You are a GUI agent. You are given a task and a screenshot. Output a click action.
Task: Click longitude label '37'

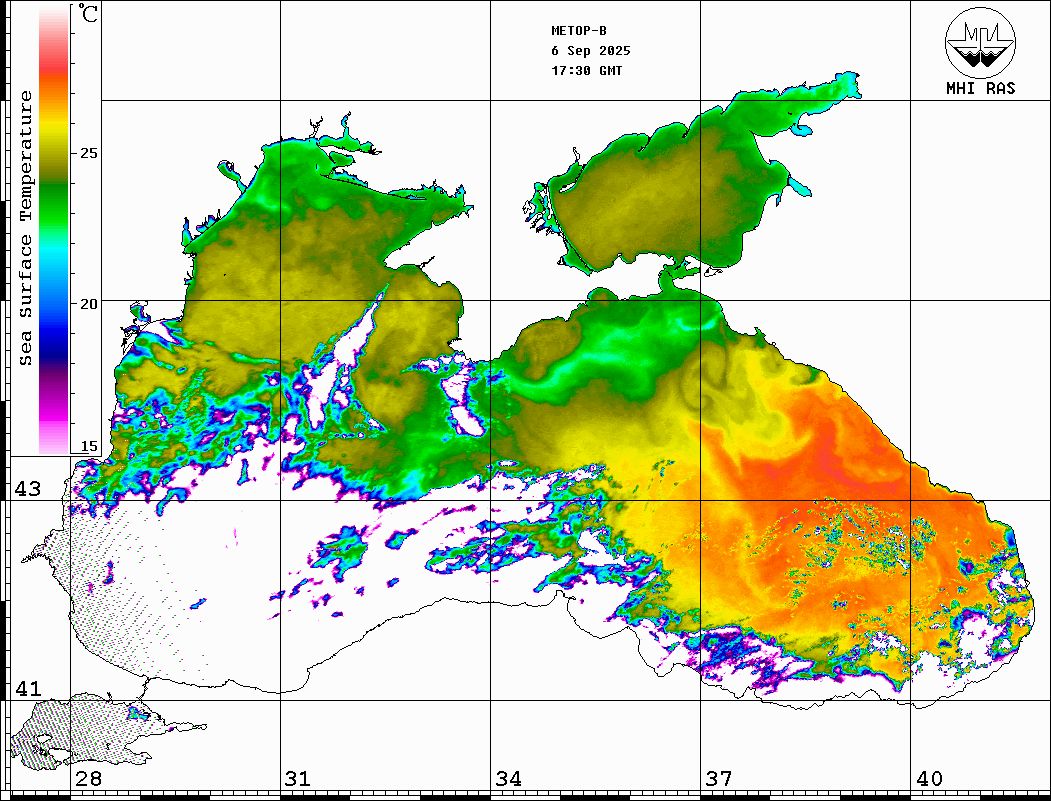coord(719,779)
